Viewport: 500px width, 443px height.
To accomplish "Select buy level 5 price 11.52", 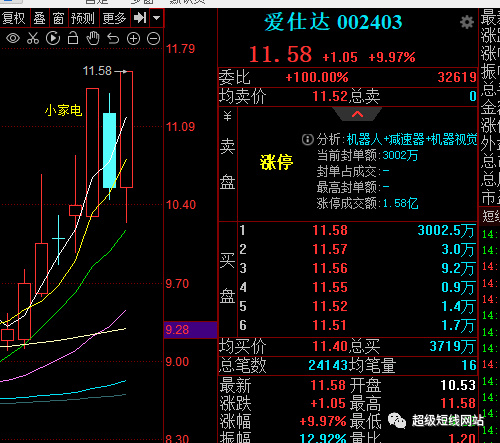I will (330, 306).
